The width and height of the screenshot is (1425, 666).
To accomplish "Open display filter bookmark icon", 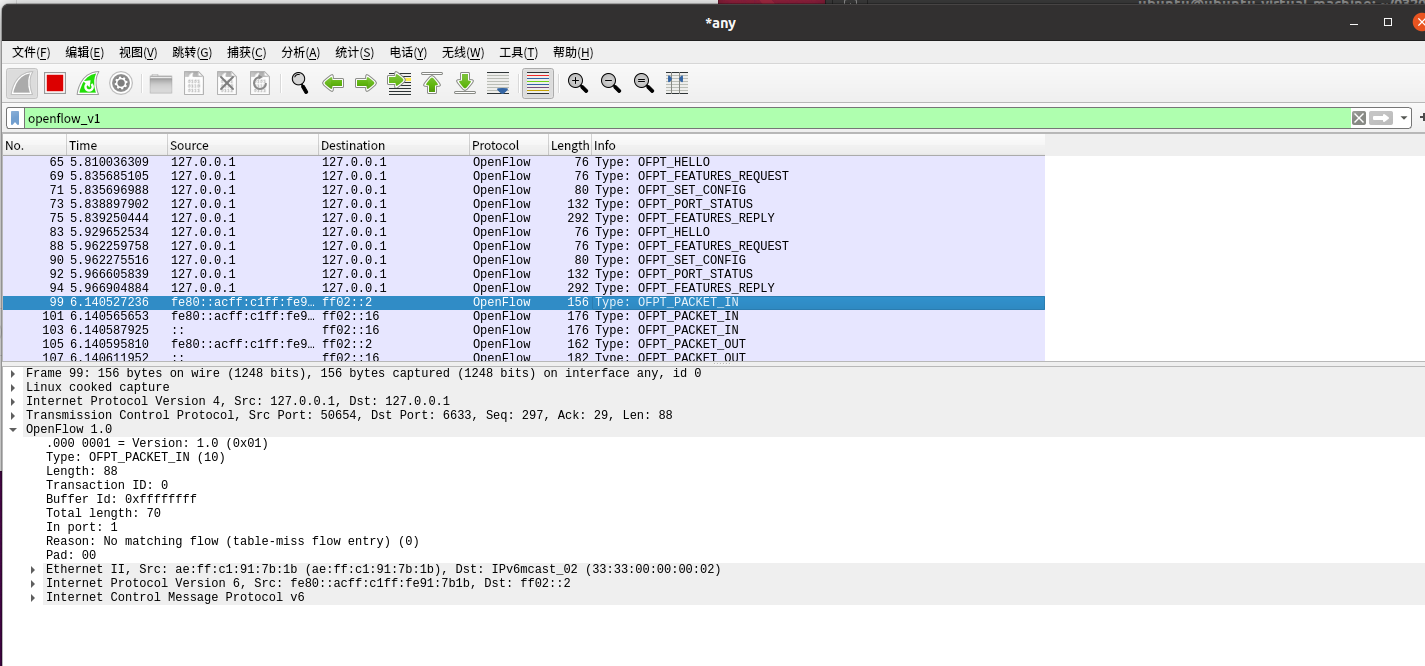I will (16, 118).
